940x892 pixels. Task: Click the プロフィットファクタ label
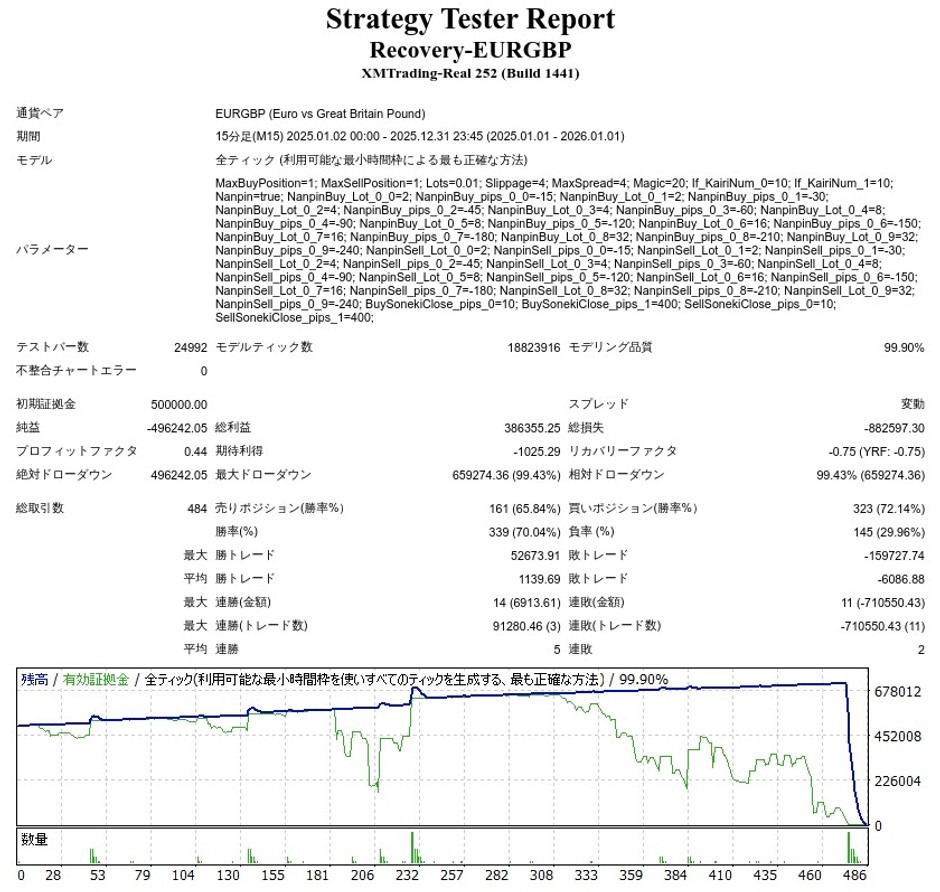click(76, 451)
